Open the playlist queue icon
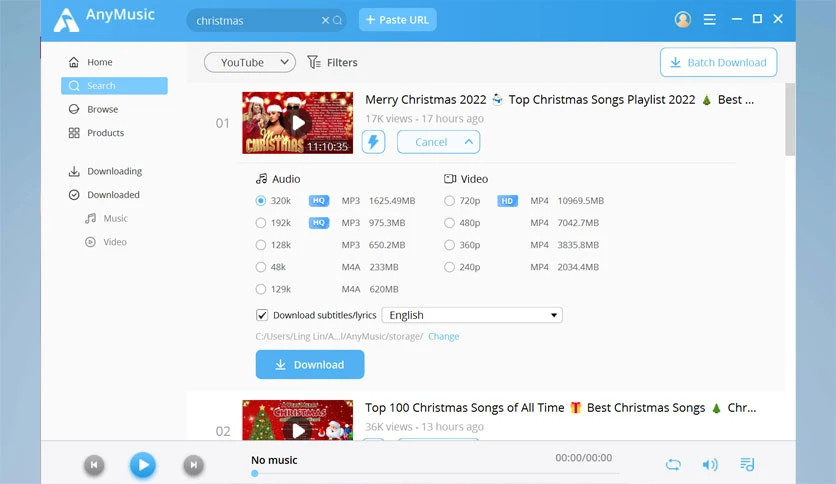 [747, 464]
